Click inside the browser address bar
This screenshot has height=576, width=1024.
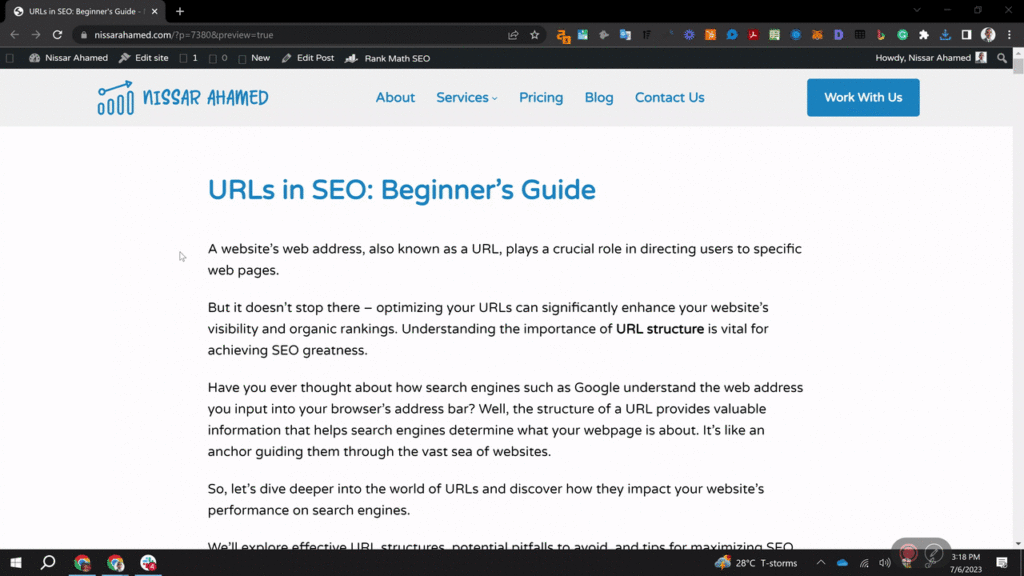(300, 34)
